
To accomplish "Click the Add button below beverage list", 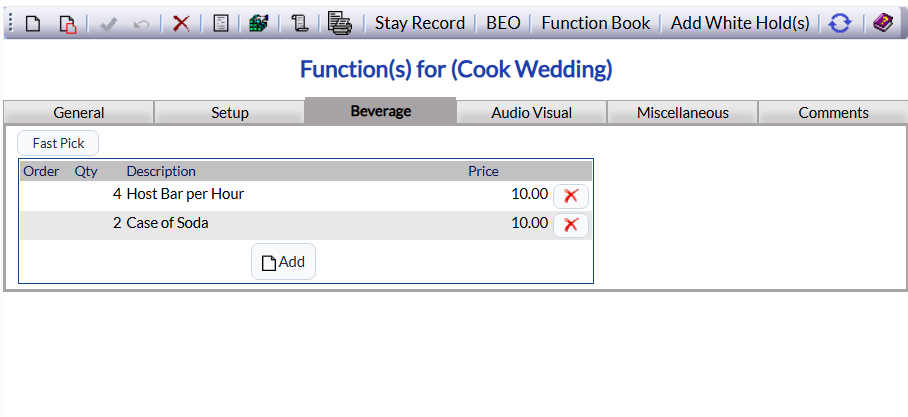I will [x=283, y=262].
